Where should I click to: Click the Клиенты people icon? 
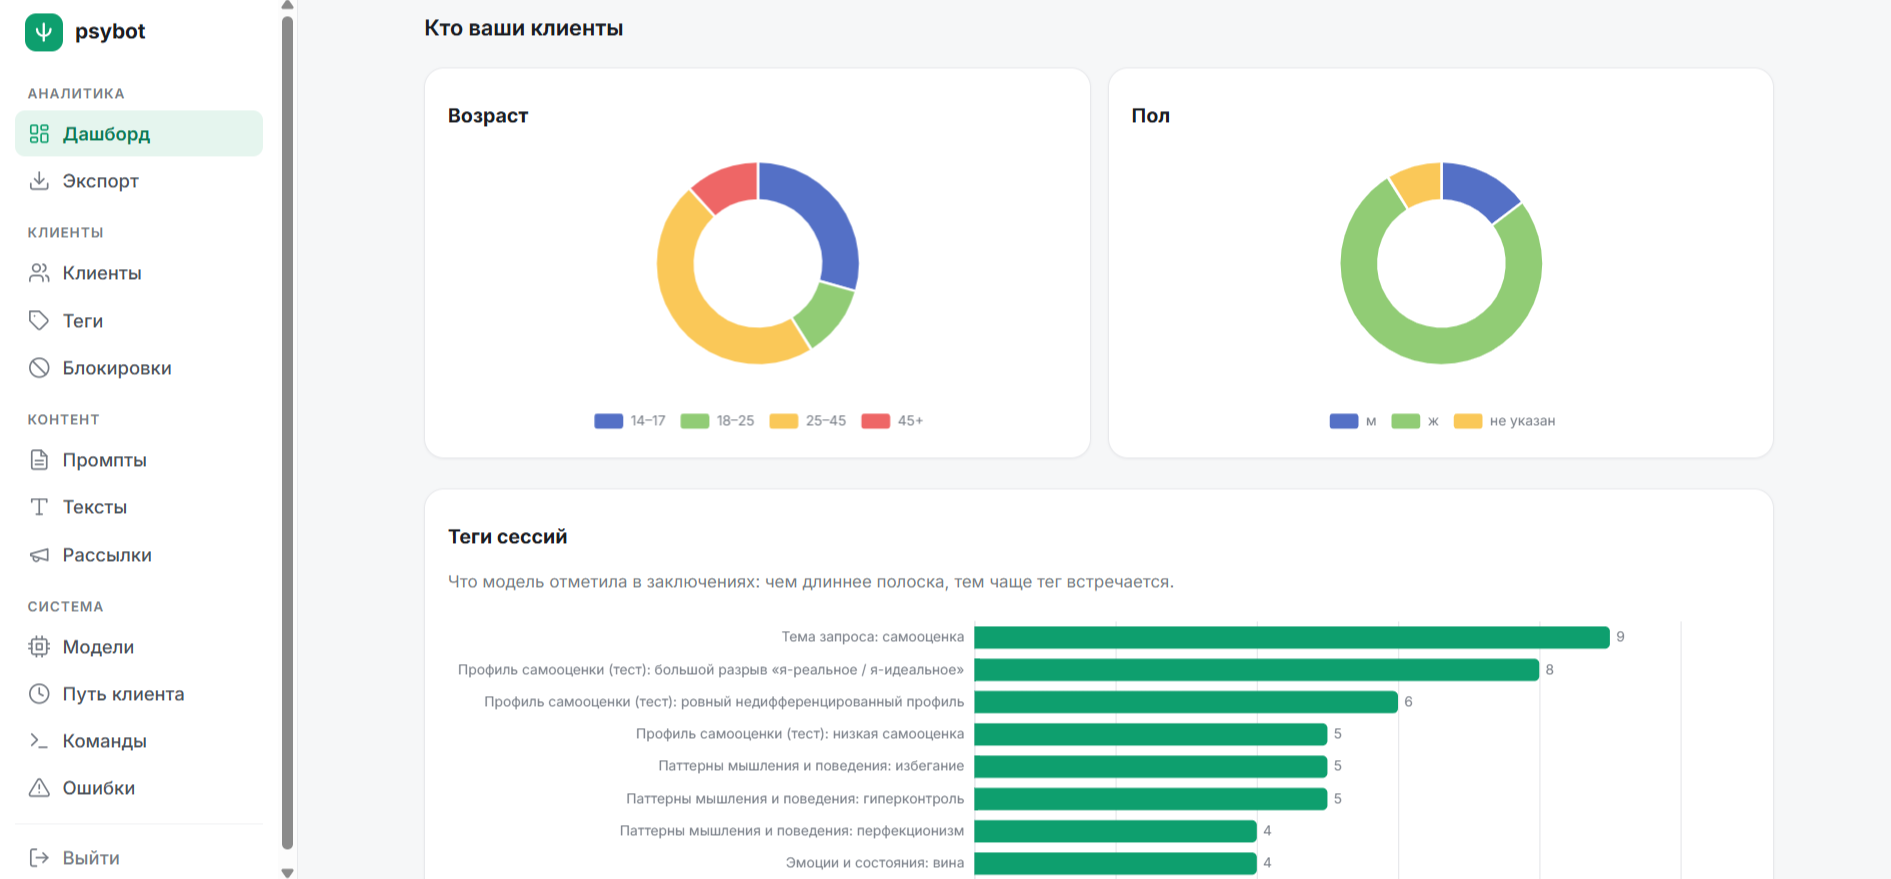[39, 273]
